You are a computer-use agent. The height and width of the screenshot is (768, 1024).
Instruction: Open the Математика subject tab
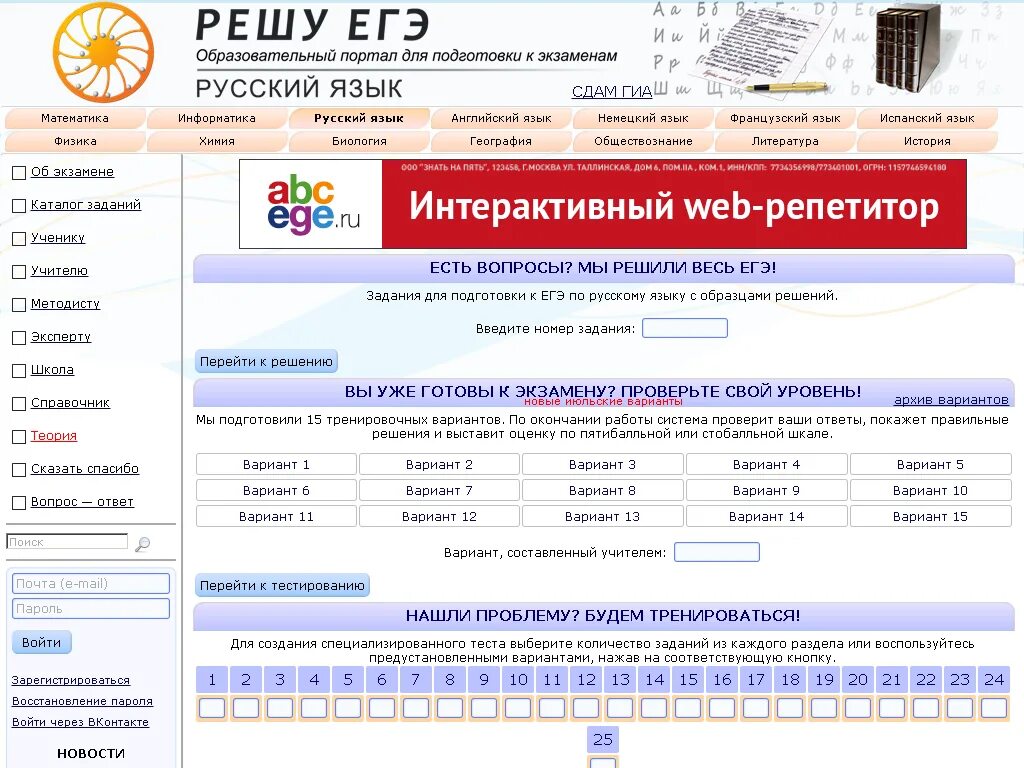click(75, 118)
